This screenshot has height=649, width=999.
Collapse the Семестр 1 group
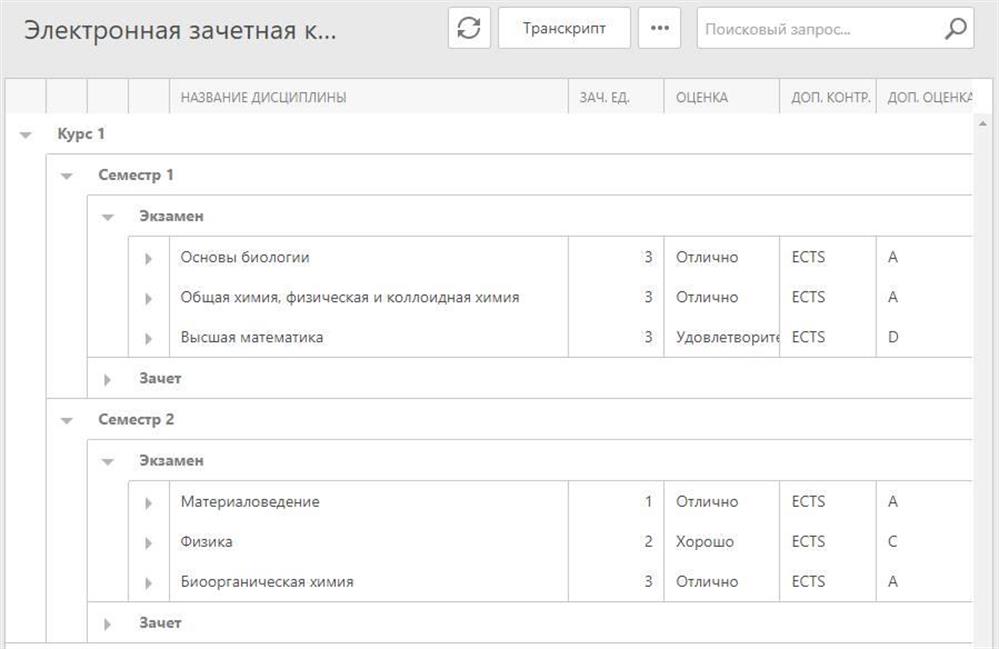click(x=66, y=176)
